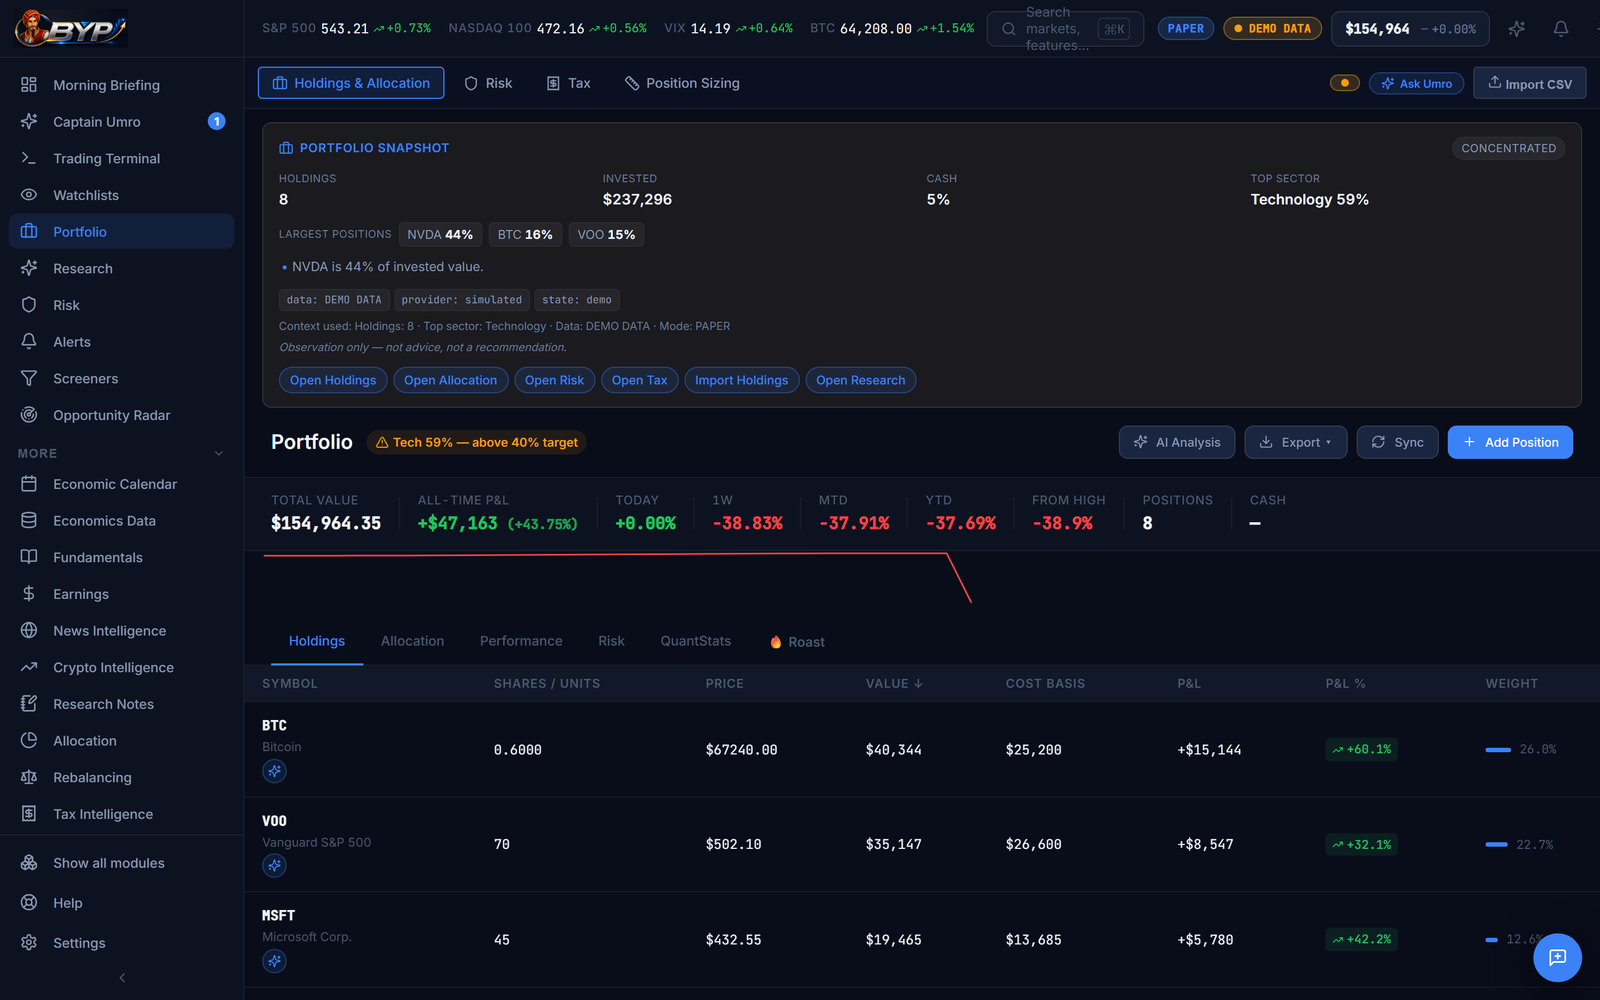Image resolution: width=1600 pixels, height=1000 pixels.
Task: Click the AI sparkle icon under BTC
Action: [x=274, y=771]
